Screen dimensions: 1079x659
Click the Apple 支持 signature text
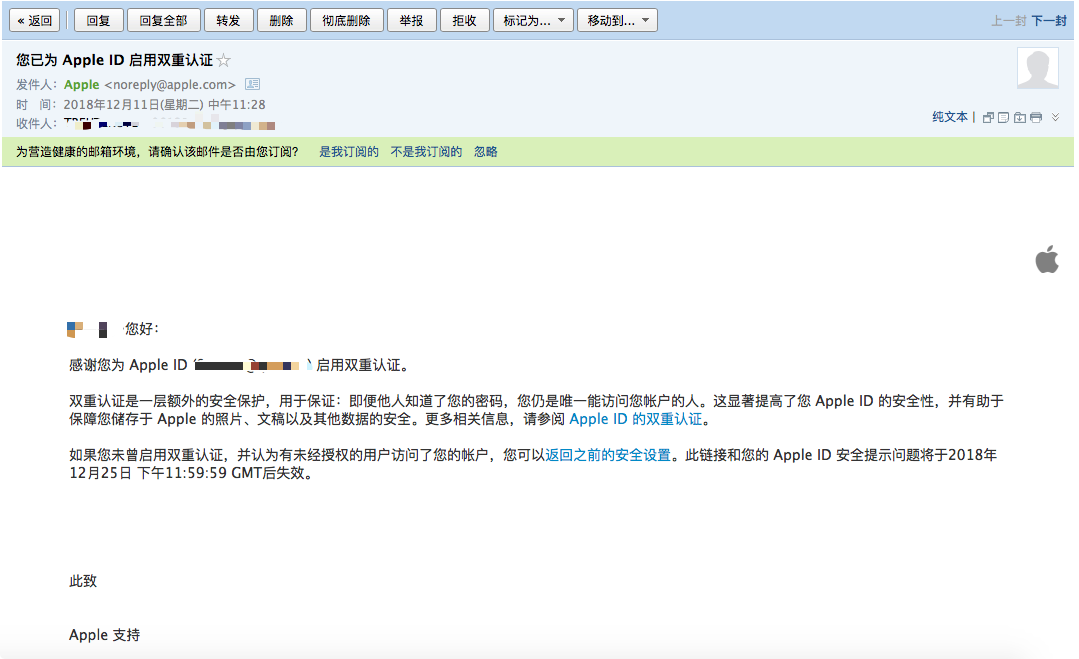click(x=105, y=635)
